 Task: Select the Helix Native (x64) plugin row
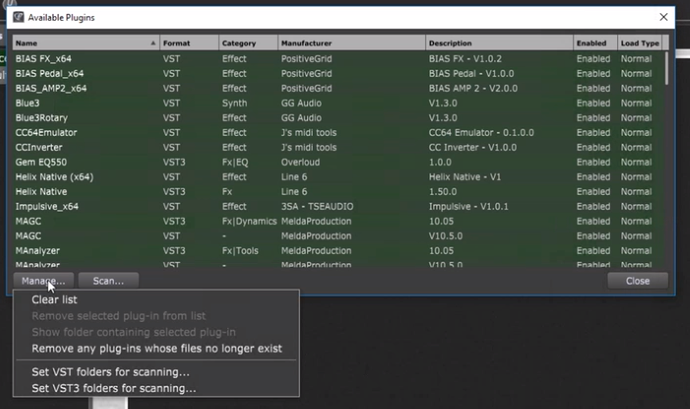[338, 177]
